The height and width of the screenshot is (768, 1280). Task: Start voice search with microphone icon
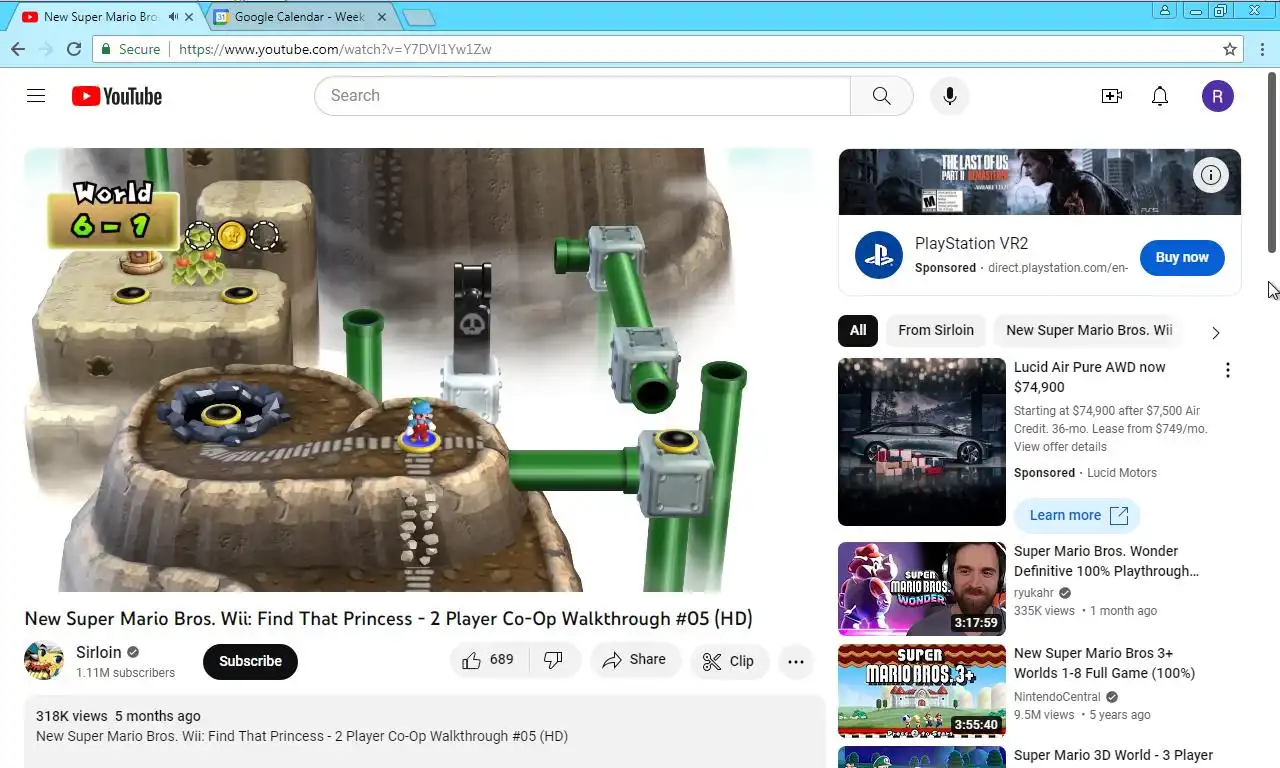(x=950, y=96)
